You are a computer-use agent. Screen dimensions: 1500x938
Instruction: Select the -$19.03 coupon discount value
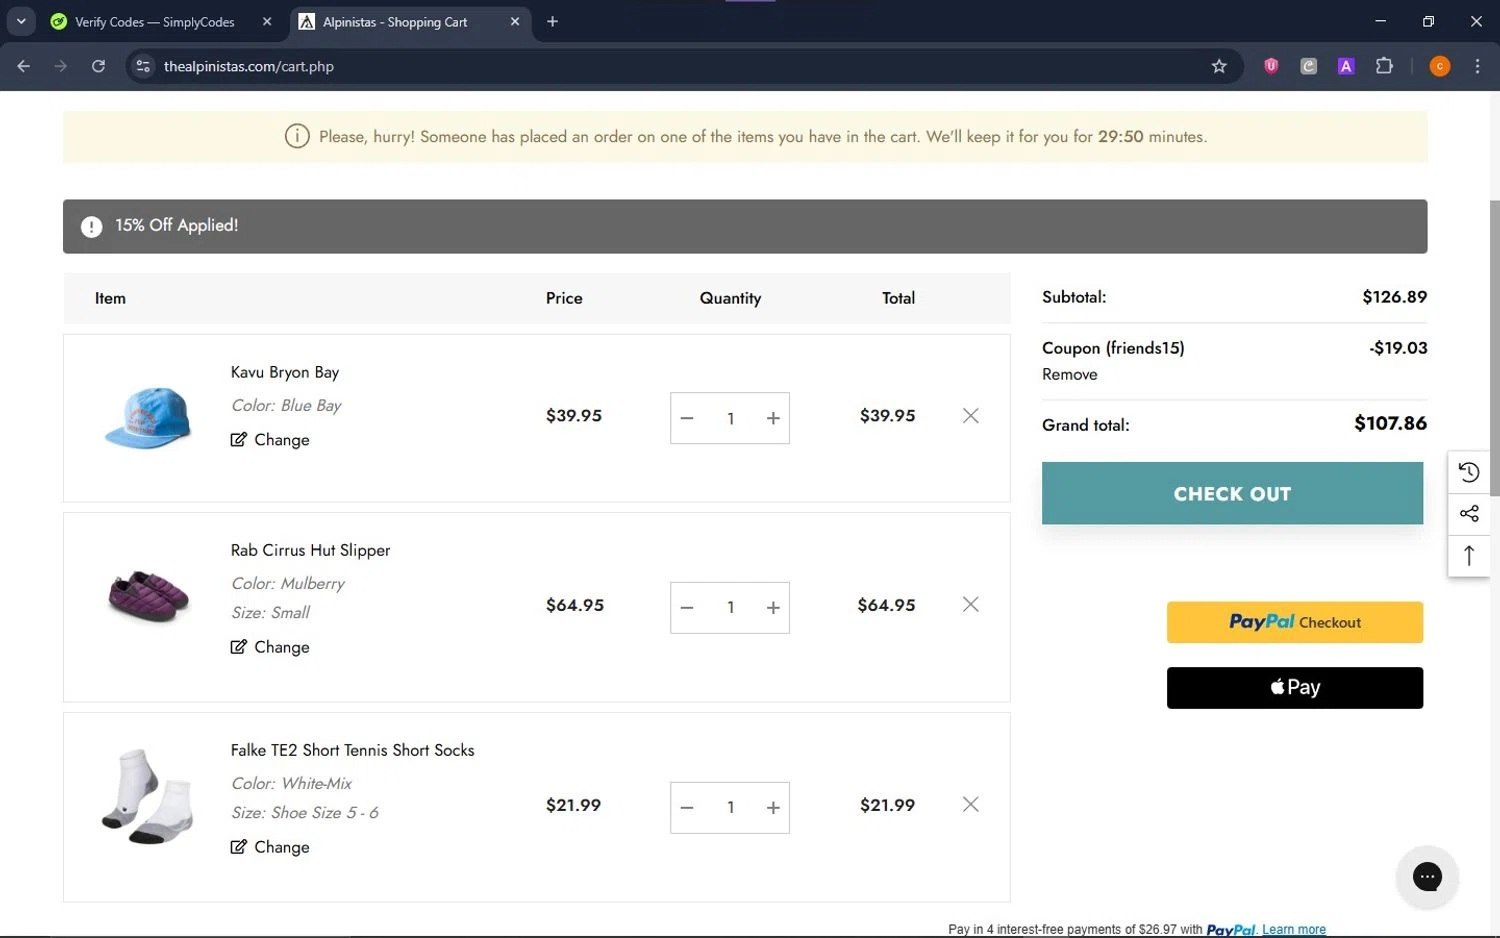point(1398,348)
